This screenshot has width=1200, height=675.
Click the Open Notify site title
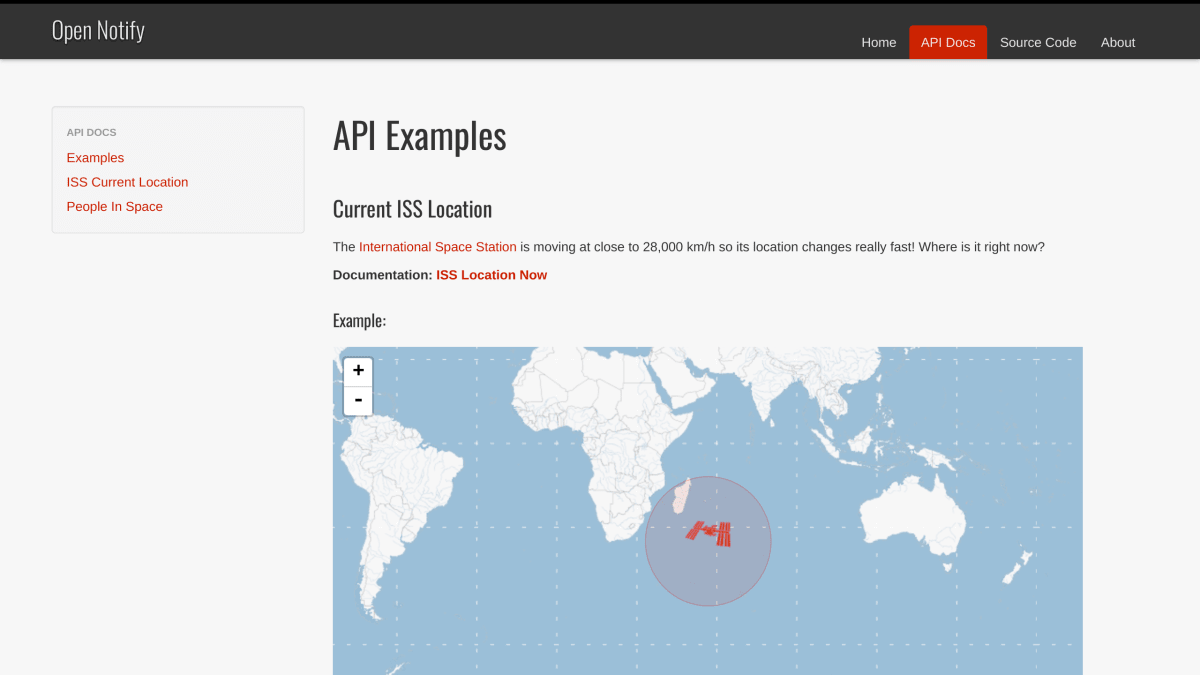[98, 30]
